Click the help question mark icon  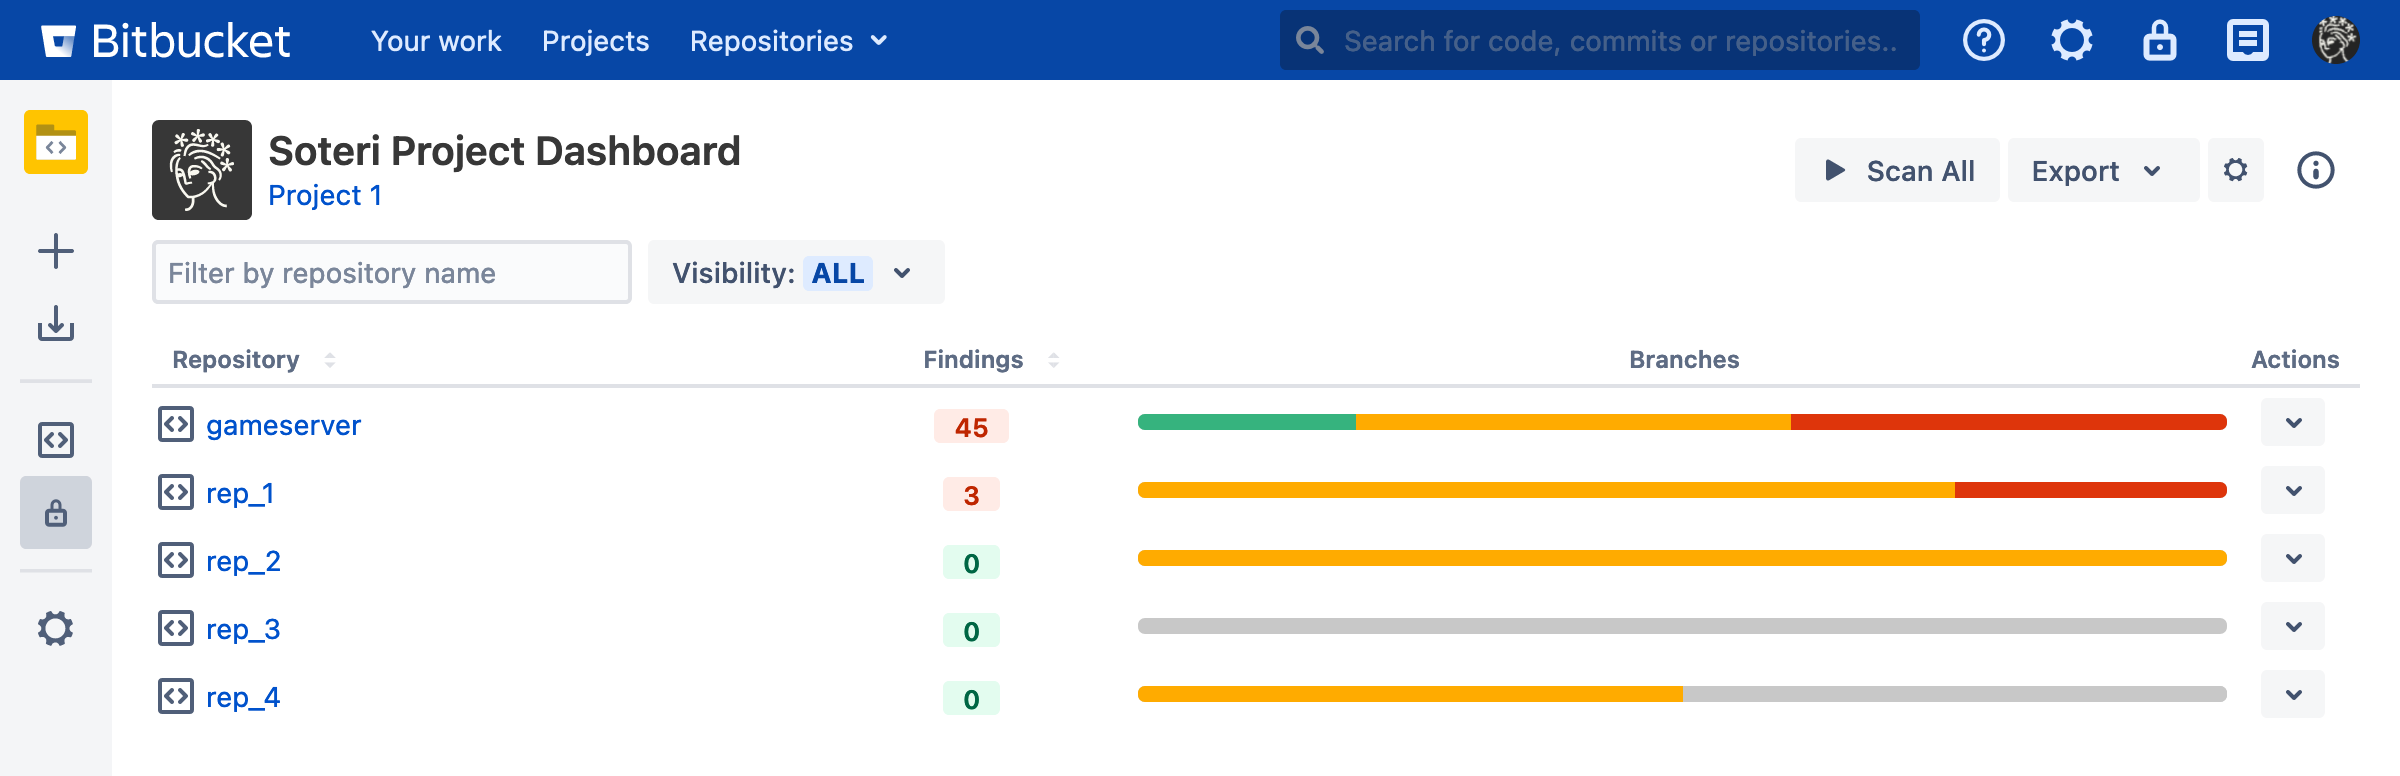pyautogui.click(x=1983, y=41)
